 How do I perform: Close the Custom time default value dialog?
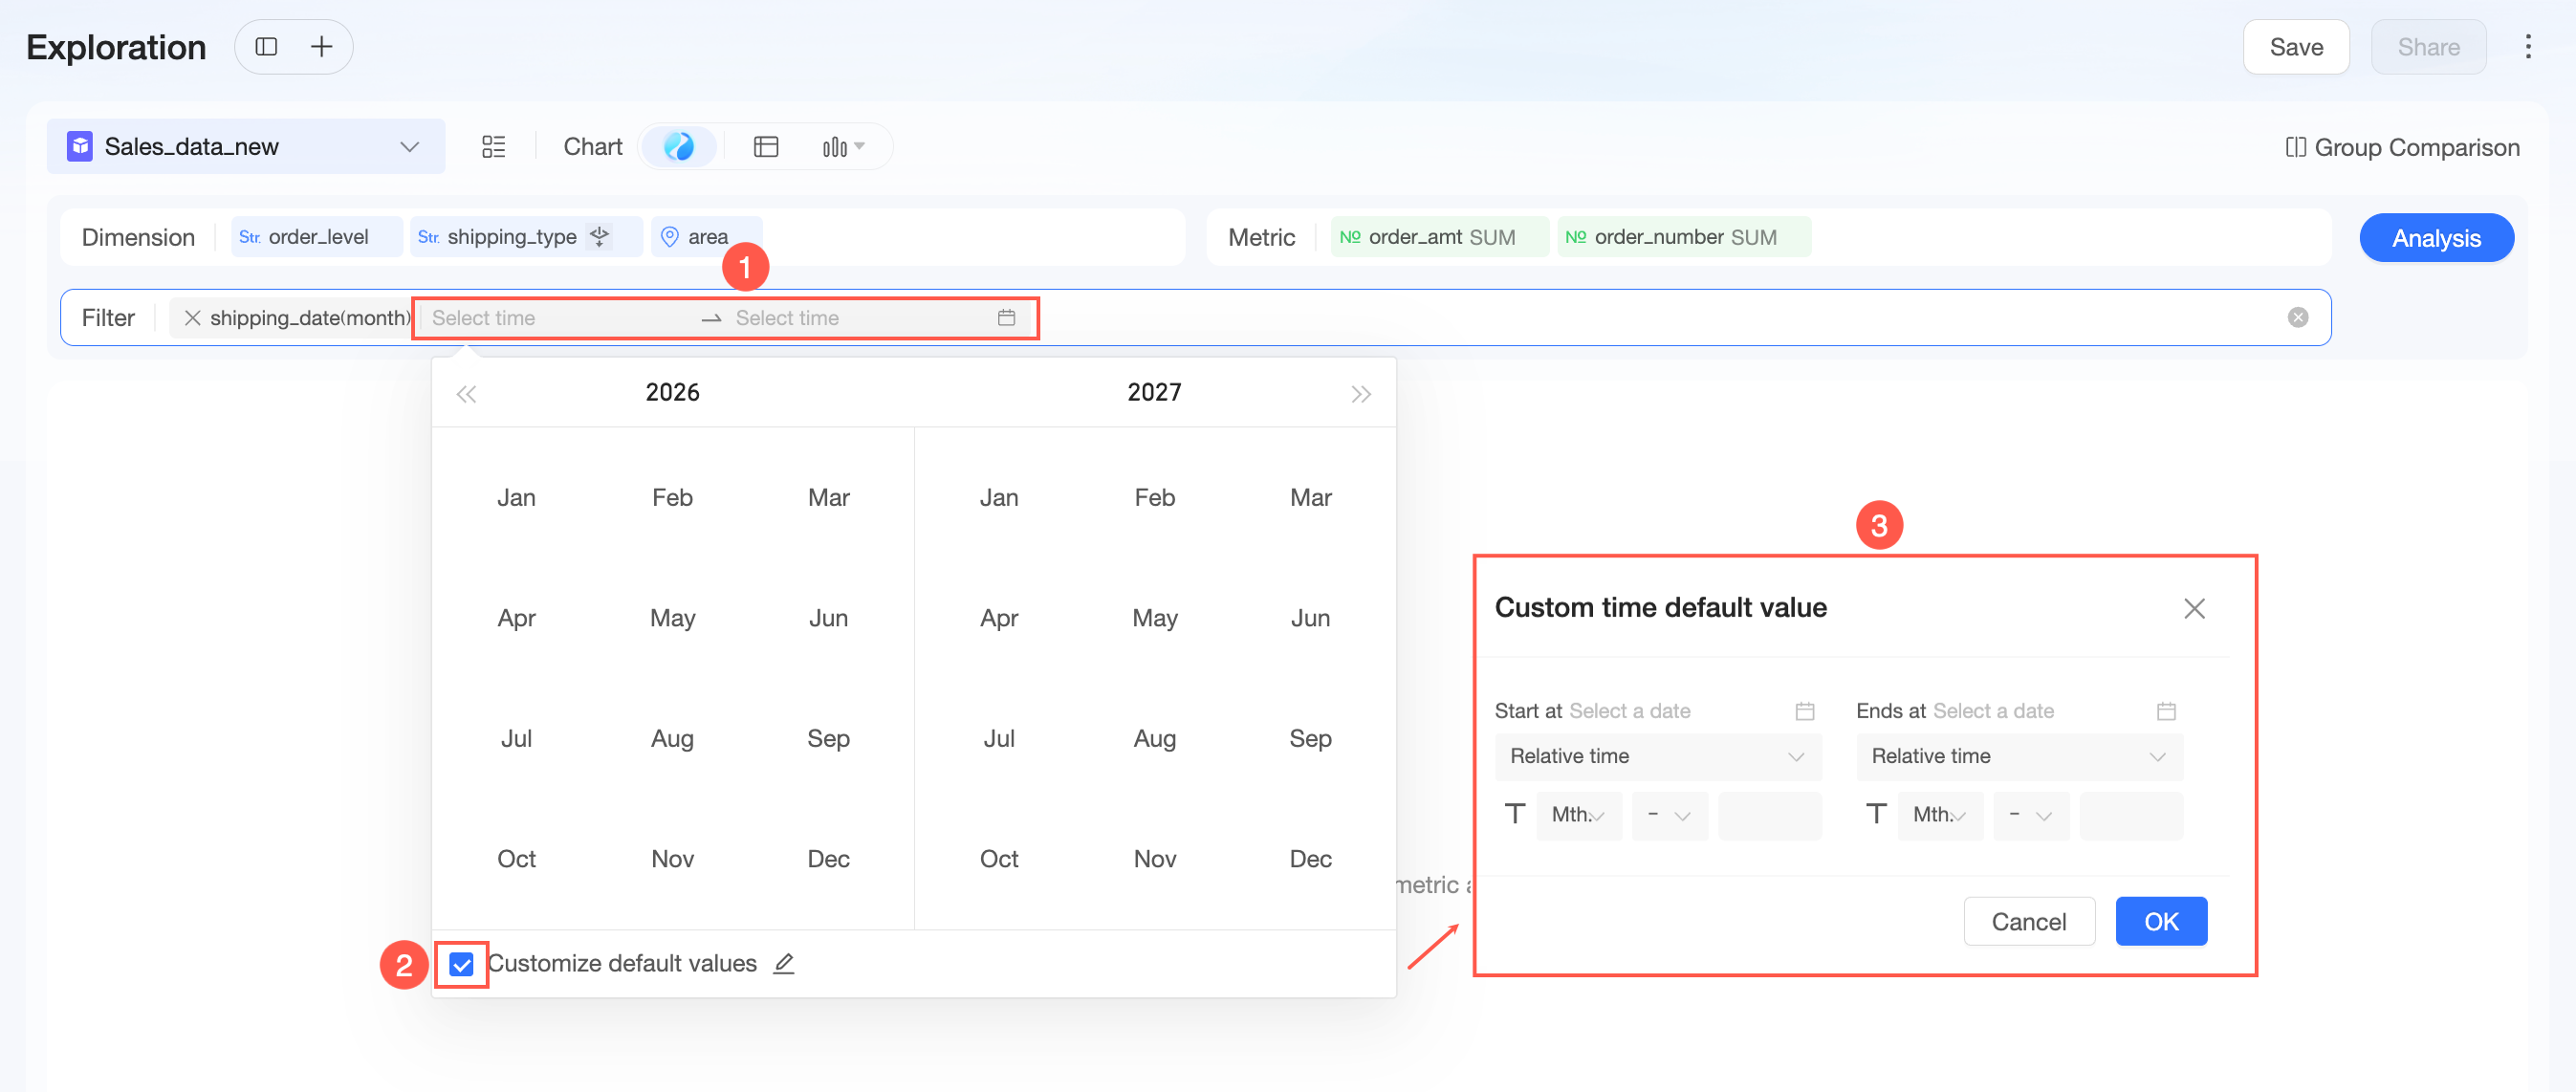[2194, 608]
